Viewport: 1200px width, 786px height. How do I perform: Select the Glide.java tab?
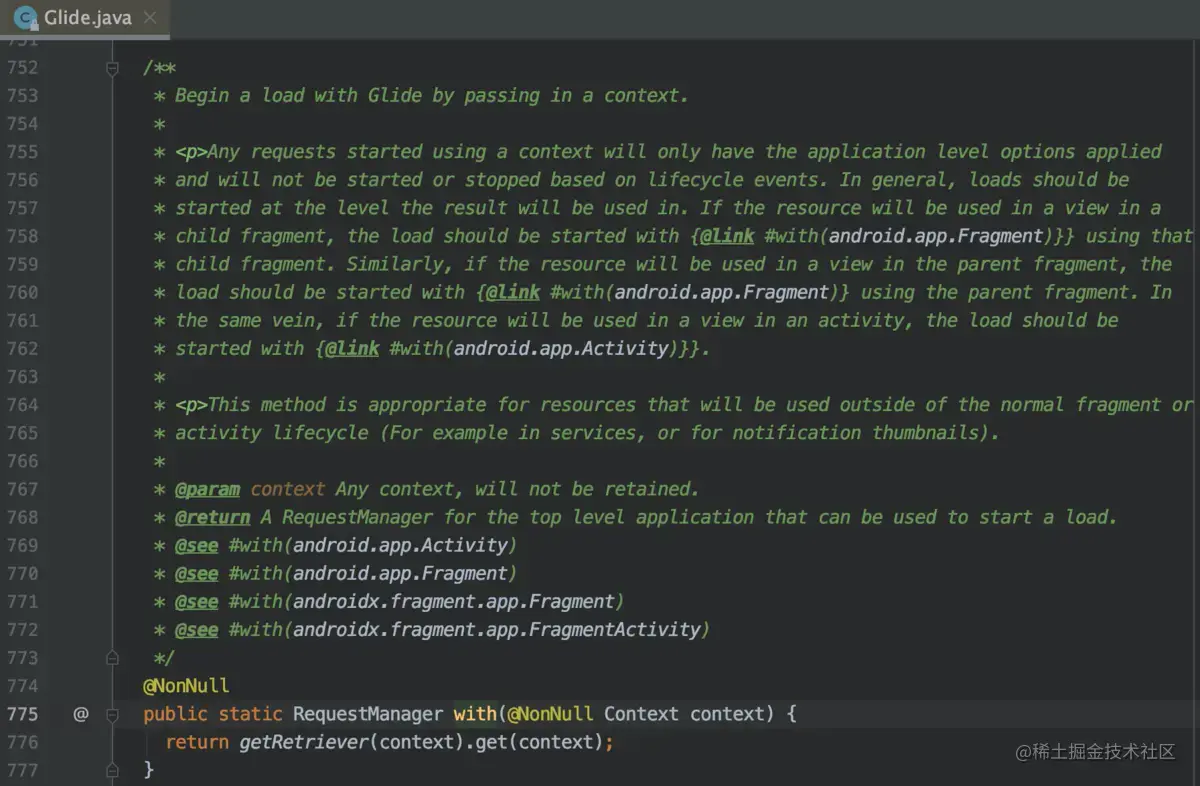(x=86, y=18)
